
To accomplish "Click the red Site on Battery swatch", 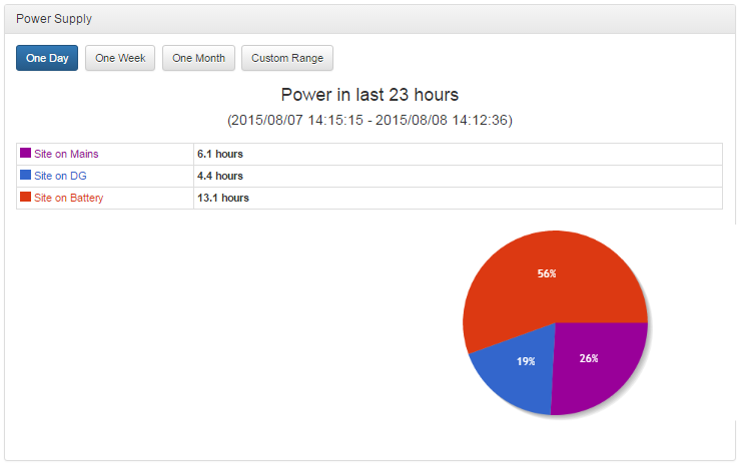I will (x=25, y=197).
